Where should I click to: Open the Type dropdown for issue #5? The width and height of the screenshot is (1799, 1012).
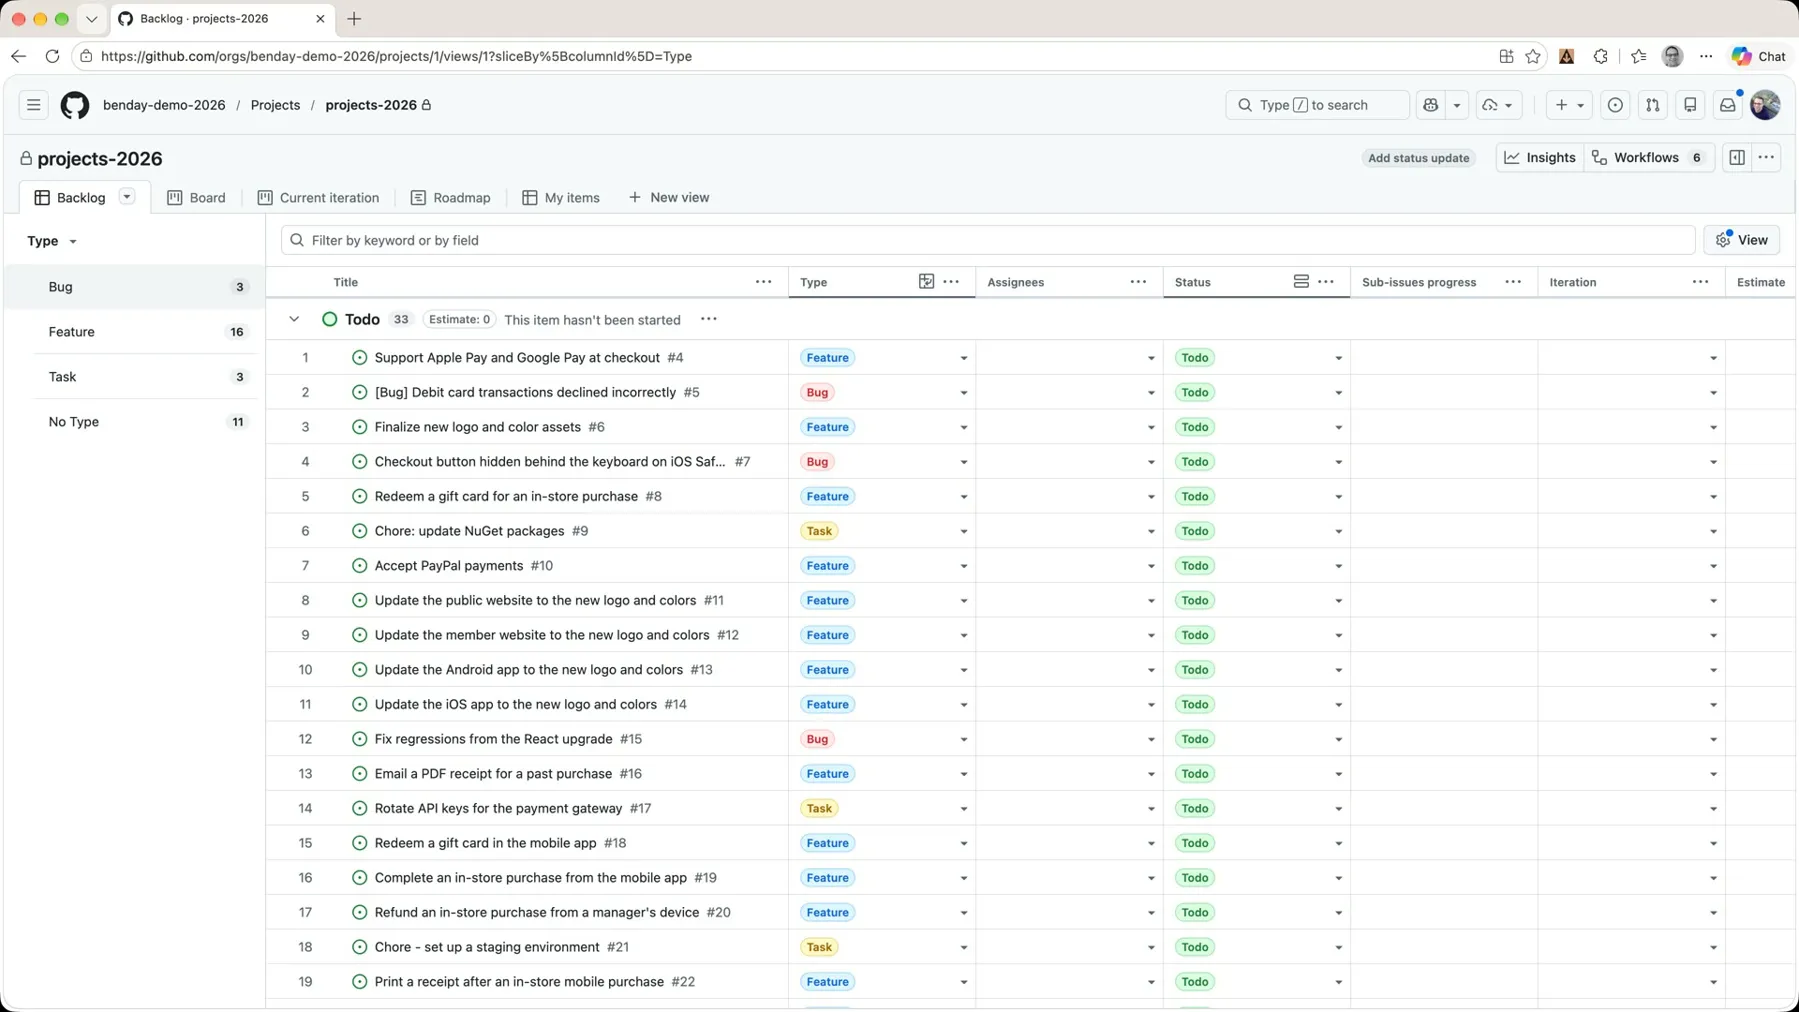[x=963, y=393]
